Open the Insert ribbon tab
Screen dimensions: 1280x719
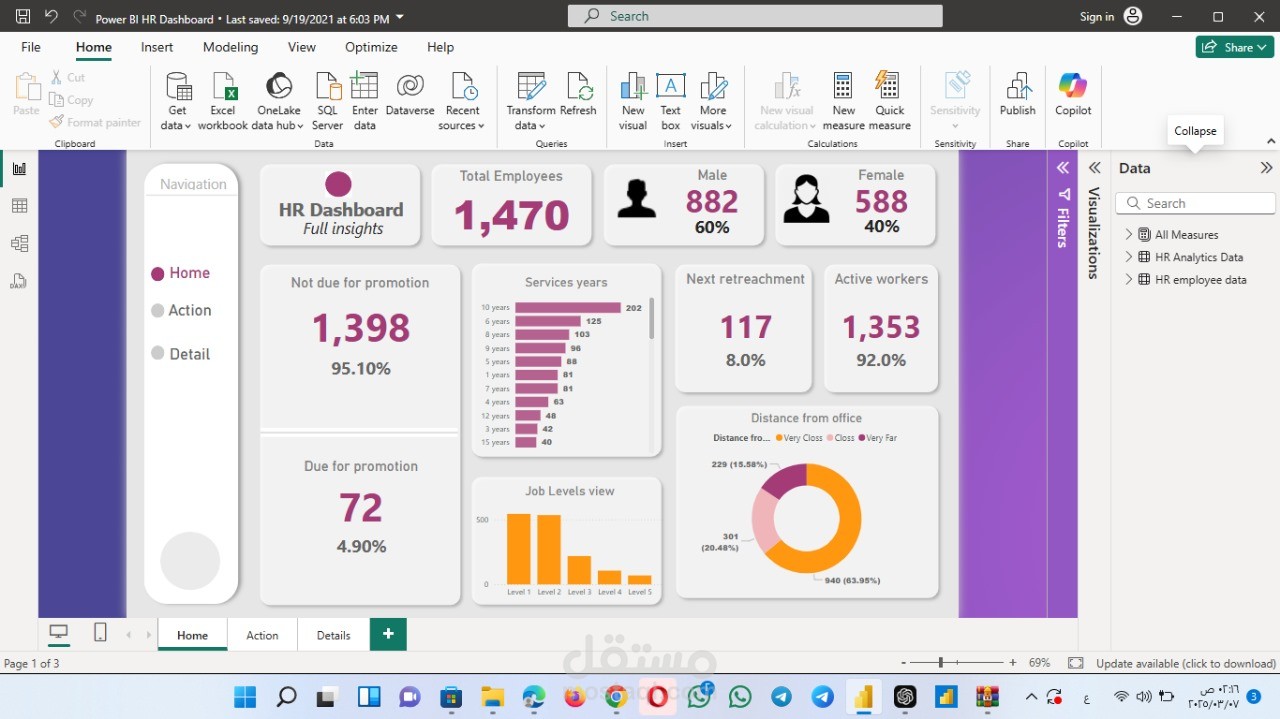pyautogui.click(x=157, y=47)
